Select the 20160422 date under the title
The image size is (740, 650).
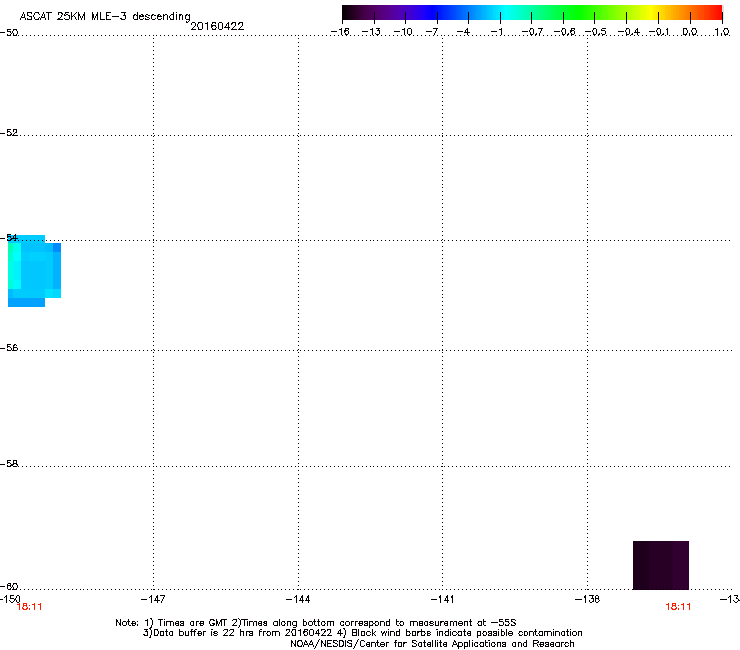pos(217,26)
